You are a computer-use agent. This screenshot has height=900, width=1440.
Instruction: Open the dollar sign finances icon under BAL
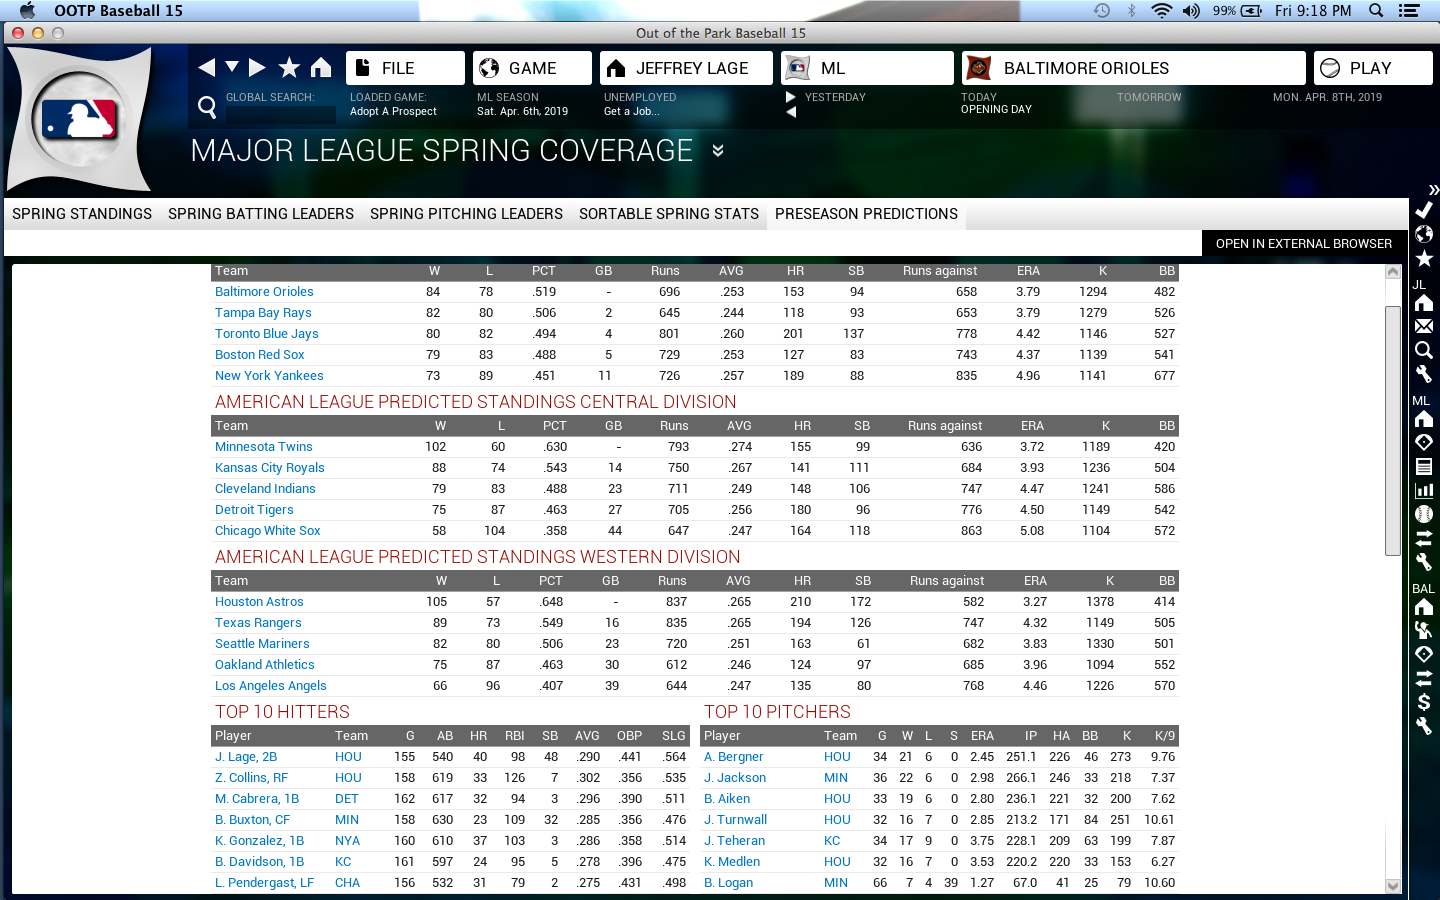coord(1424,702)
